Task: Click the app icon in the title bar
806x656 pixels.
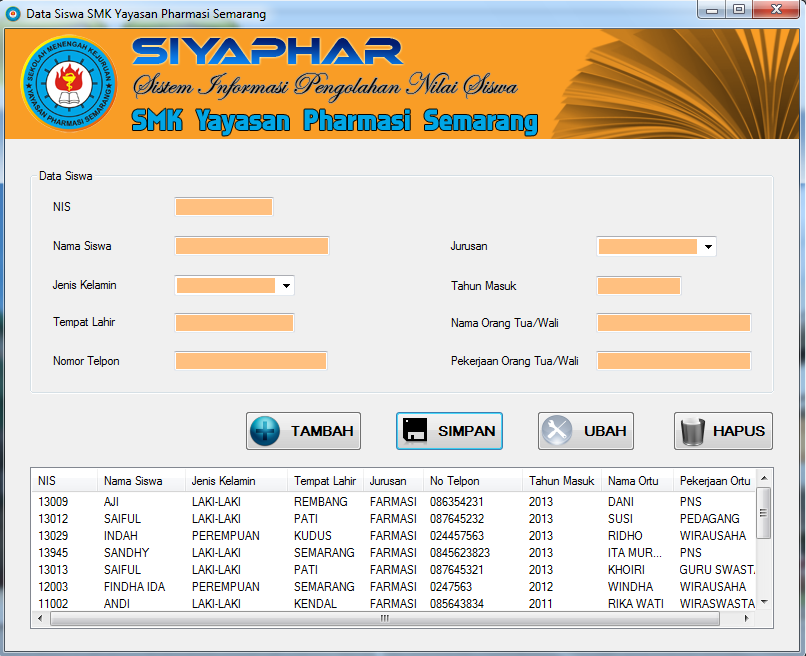Action: (13, 14)
